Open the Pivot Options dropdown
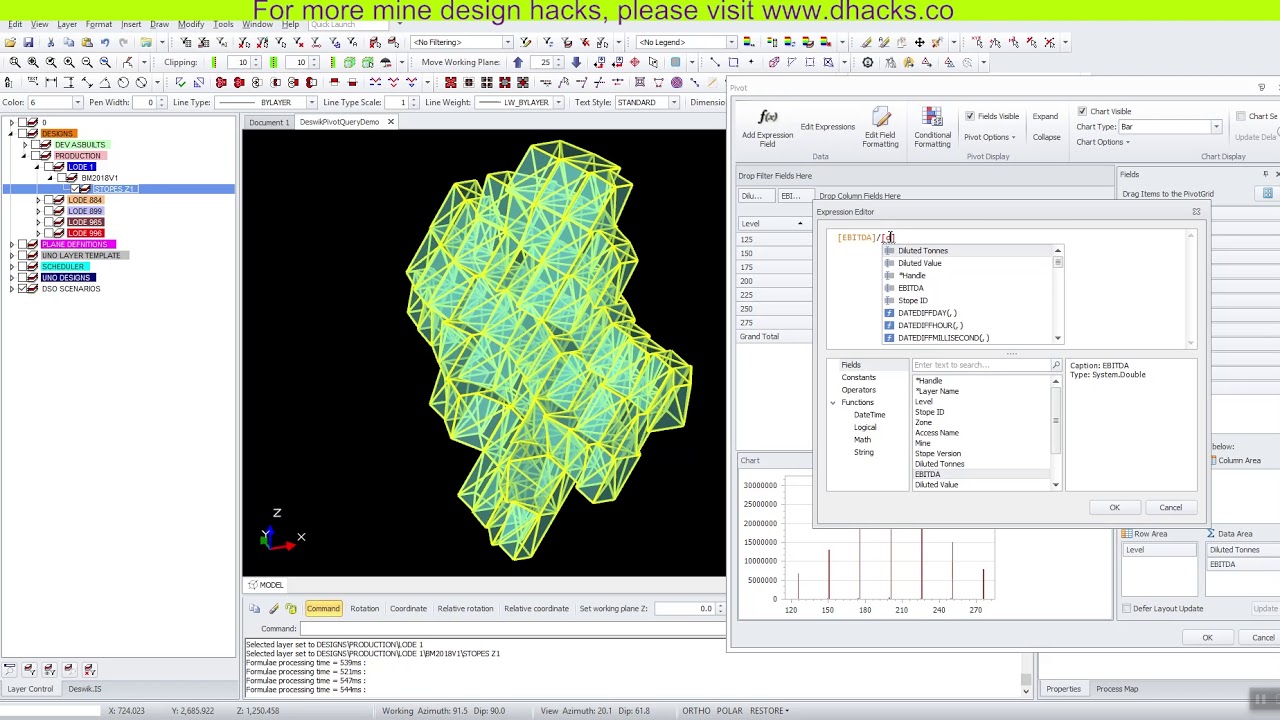The width and height of the screenshot is (1280, 720). pyautogui.click(x=989, y=137)
